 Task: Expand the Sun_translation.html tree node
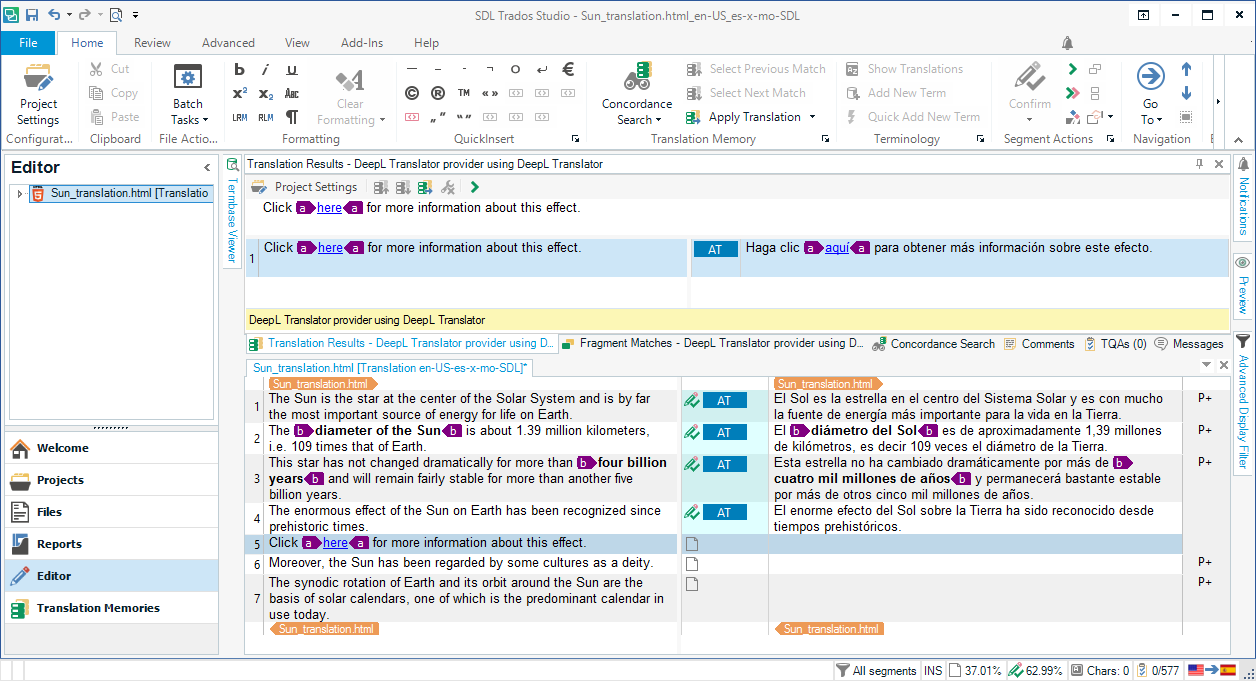[19, 193]
